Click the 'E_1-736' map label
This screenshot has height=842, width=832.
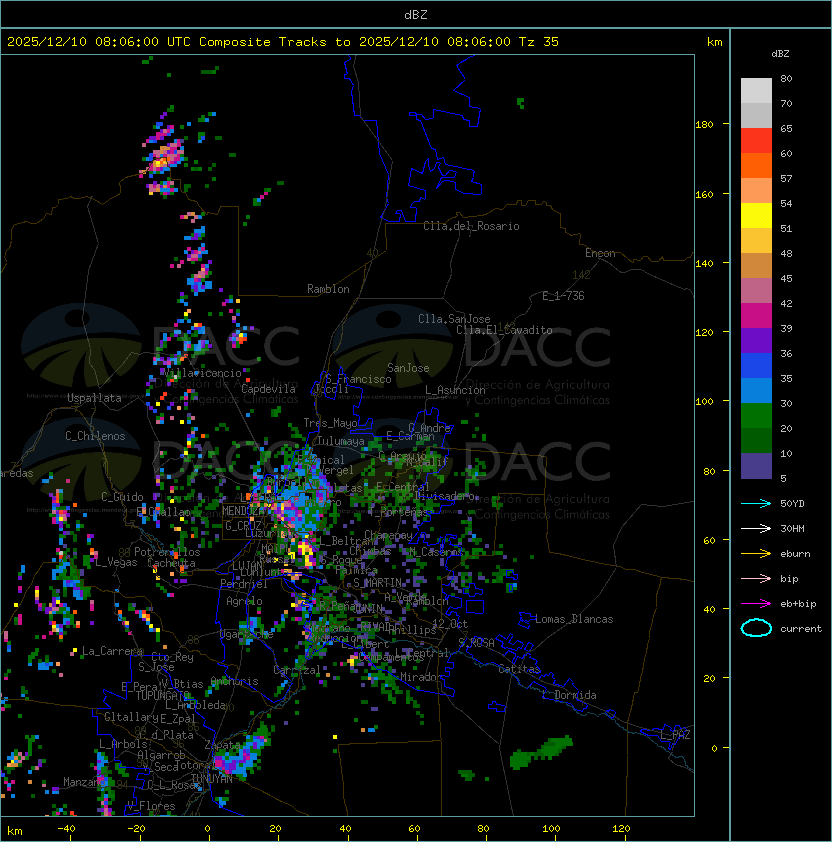pos(563,296)
